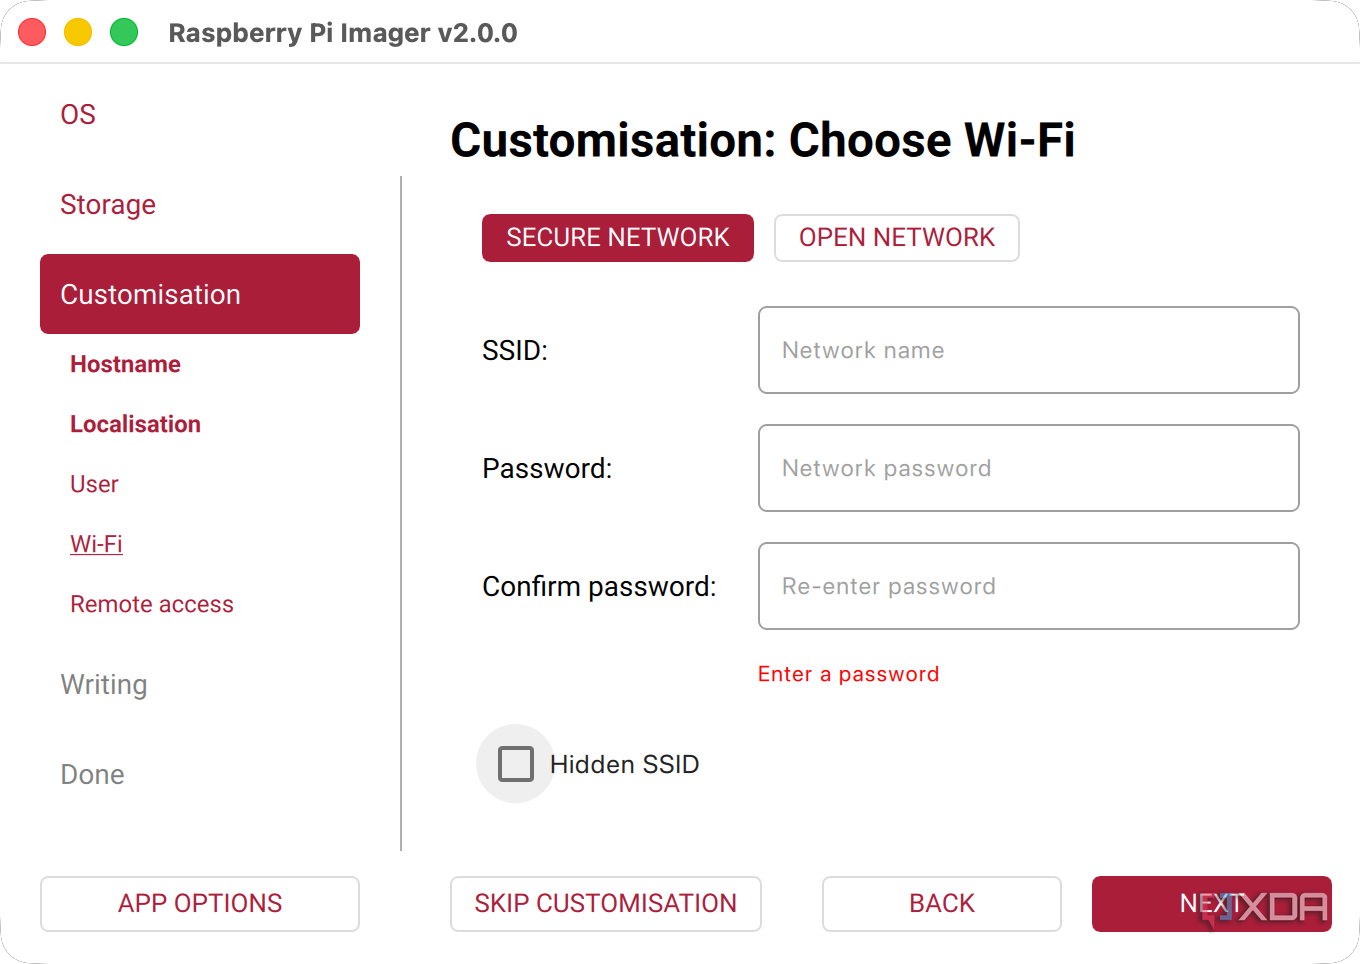Open App Options
The image size is (1360, 964).
point(200,904)
